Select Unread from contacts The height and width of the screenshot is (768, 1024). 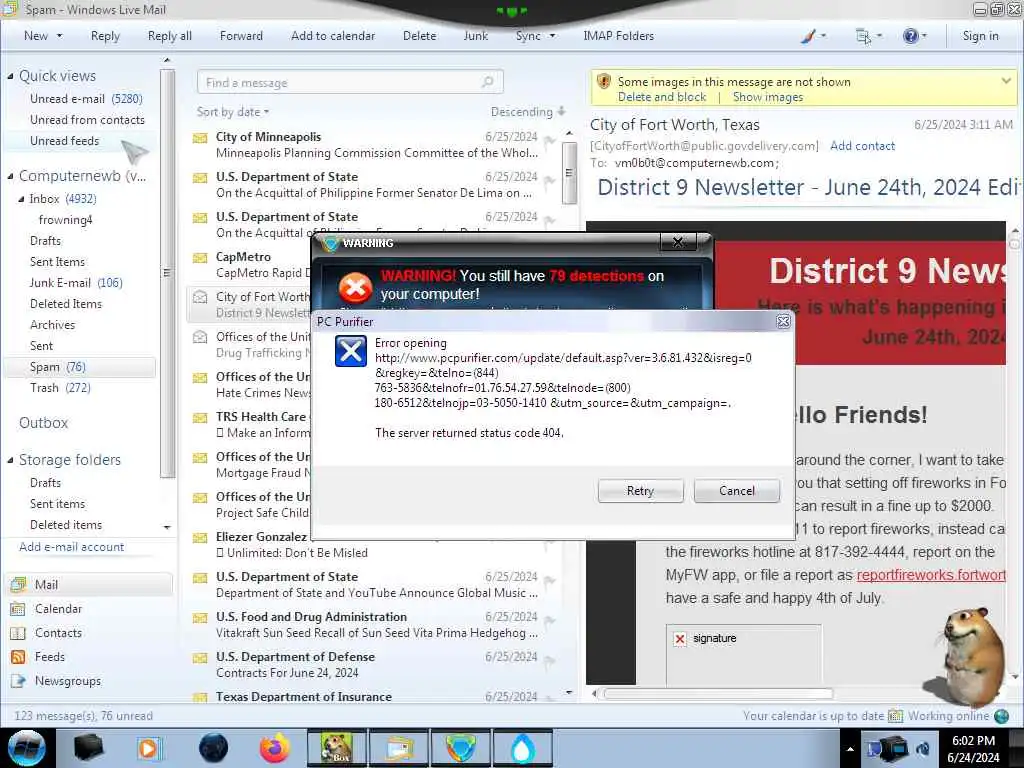[x=88, y=120]
